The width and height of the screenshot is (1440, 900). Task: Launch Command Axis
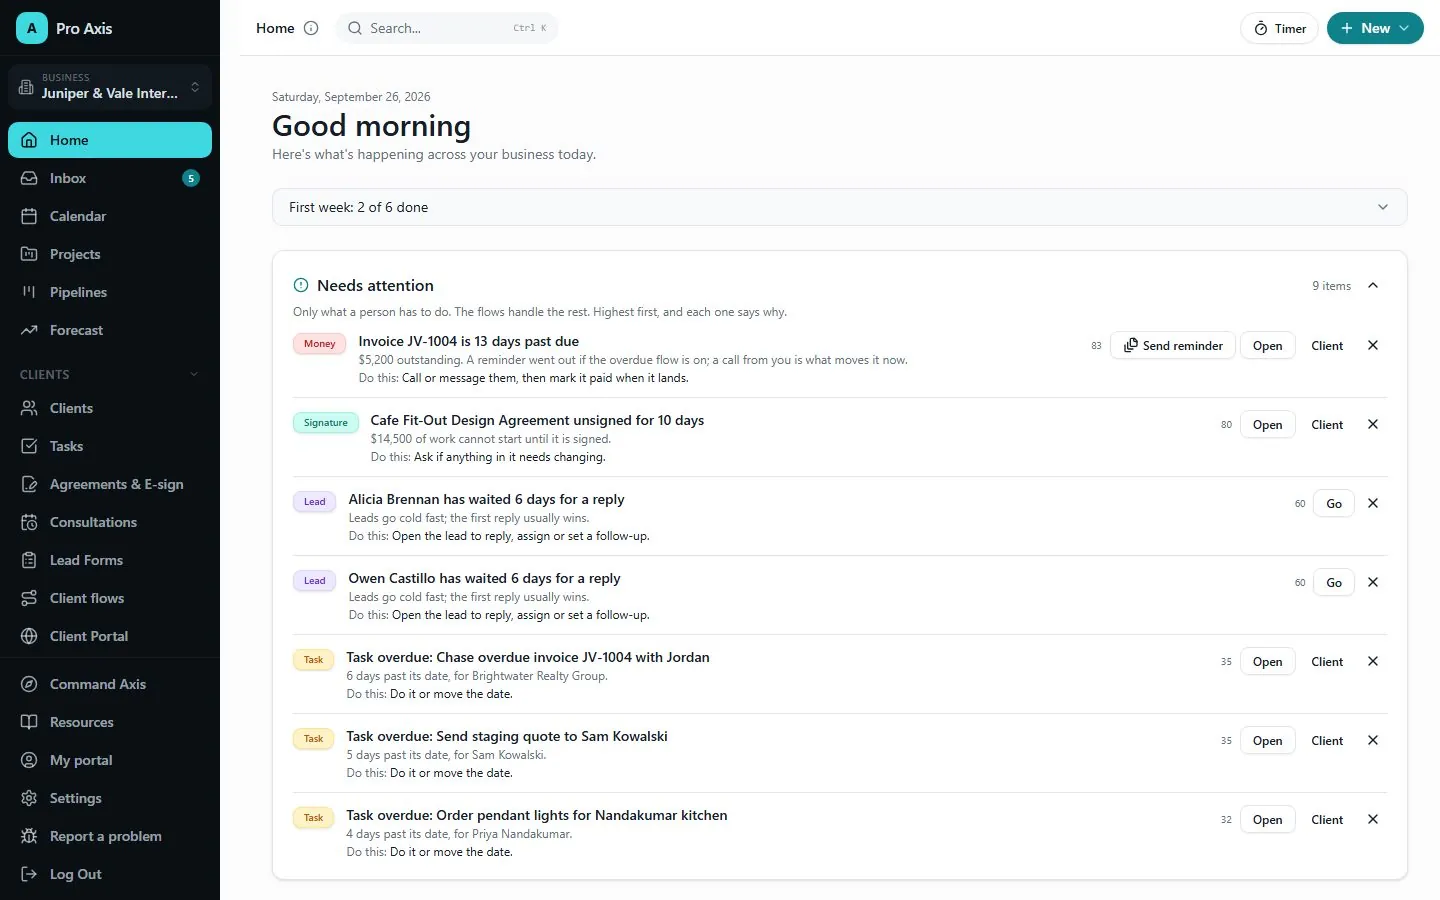(x=110, y=684)
